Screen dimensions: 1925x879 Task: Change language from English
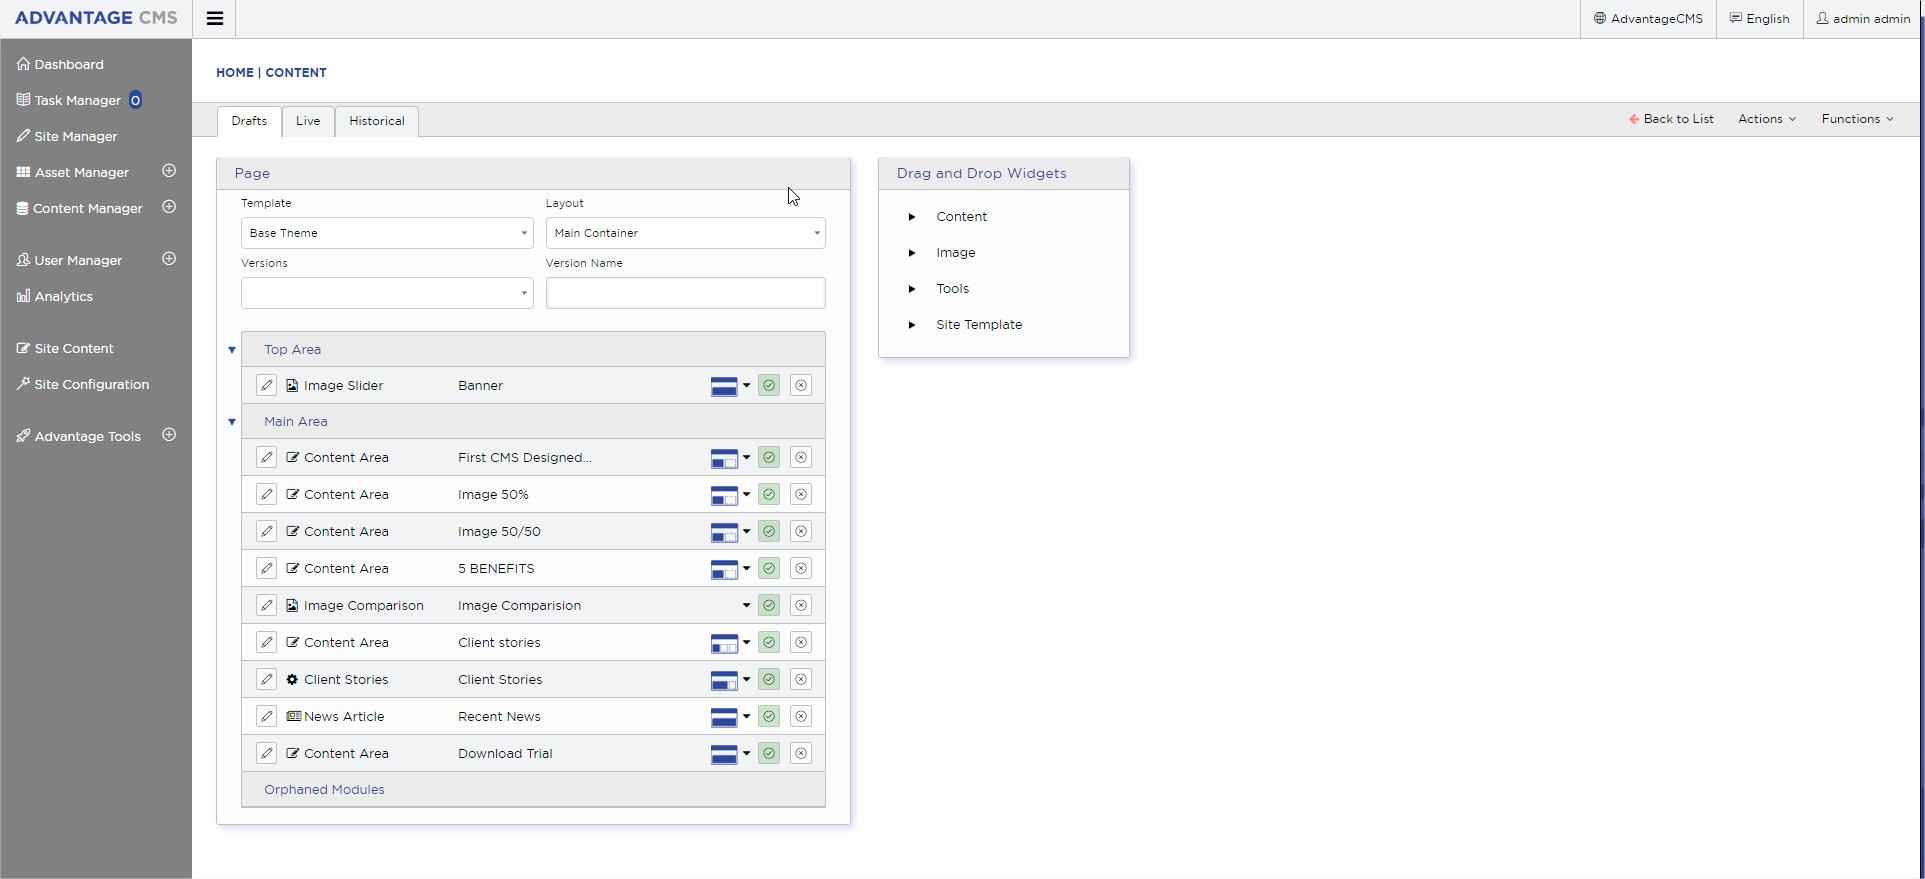[x=1760, y=19]
